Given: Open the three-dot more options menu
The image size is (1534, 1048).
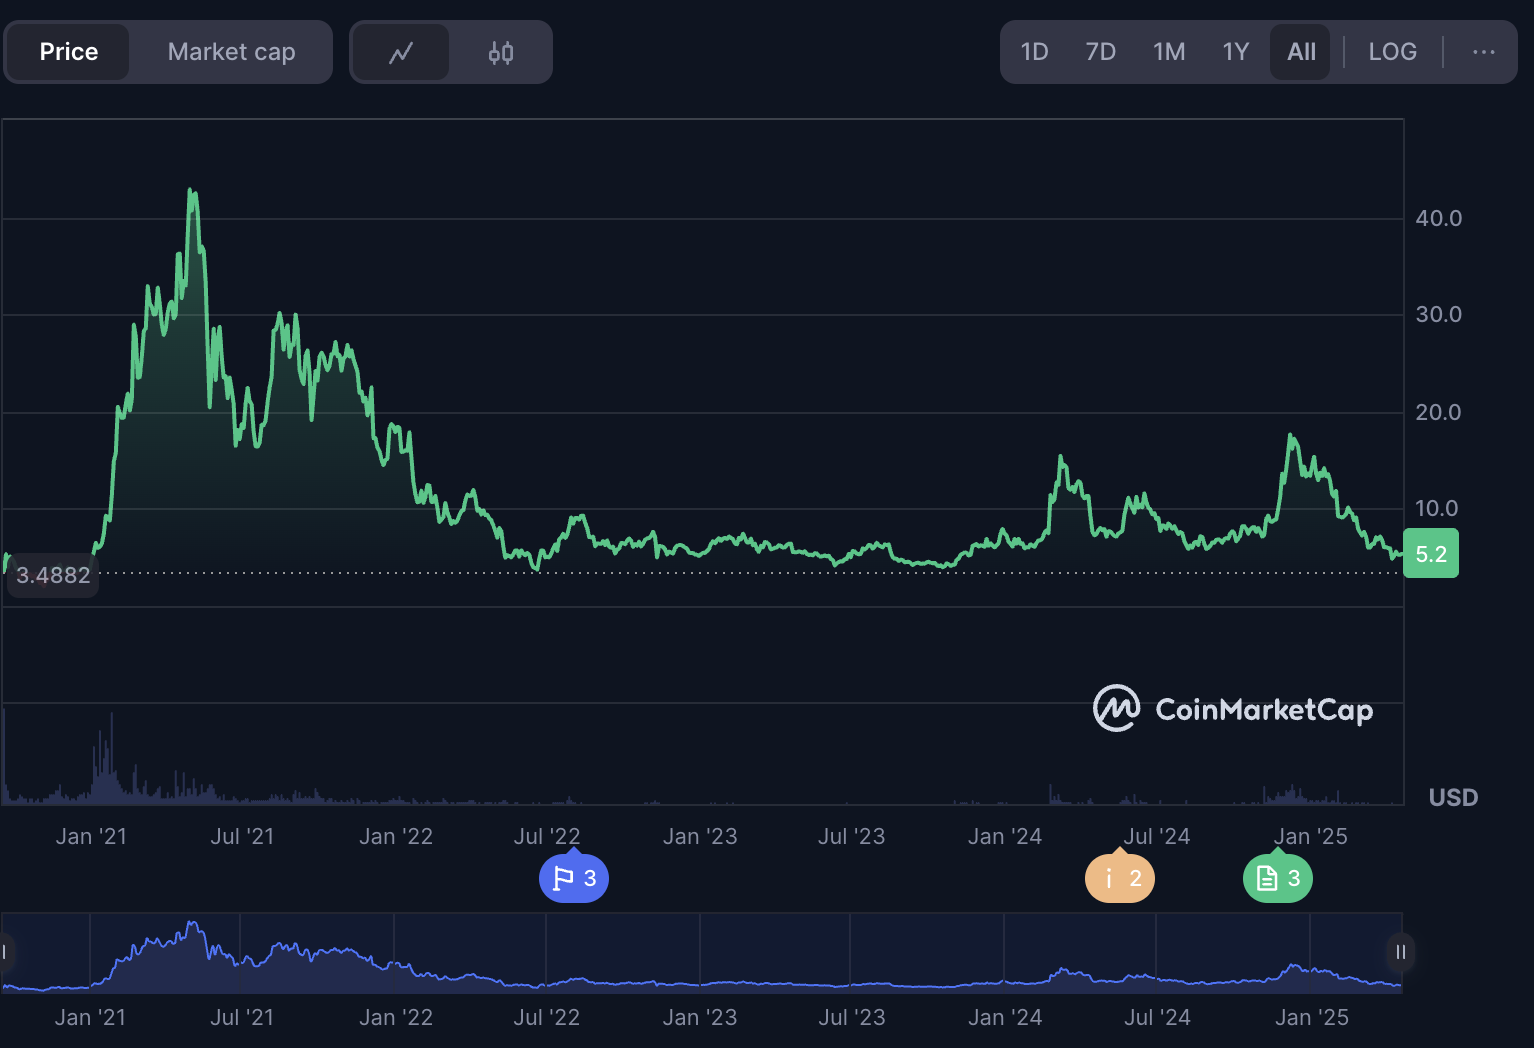Looking at the screenshot, I should pos(1483,52).
